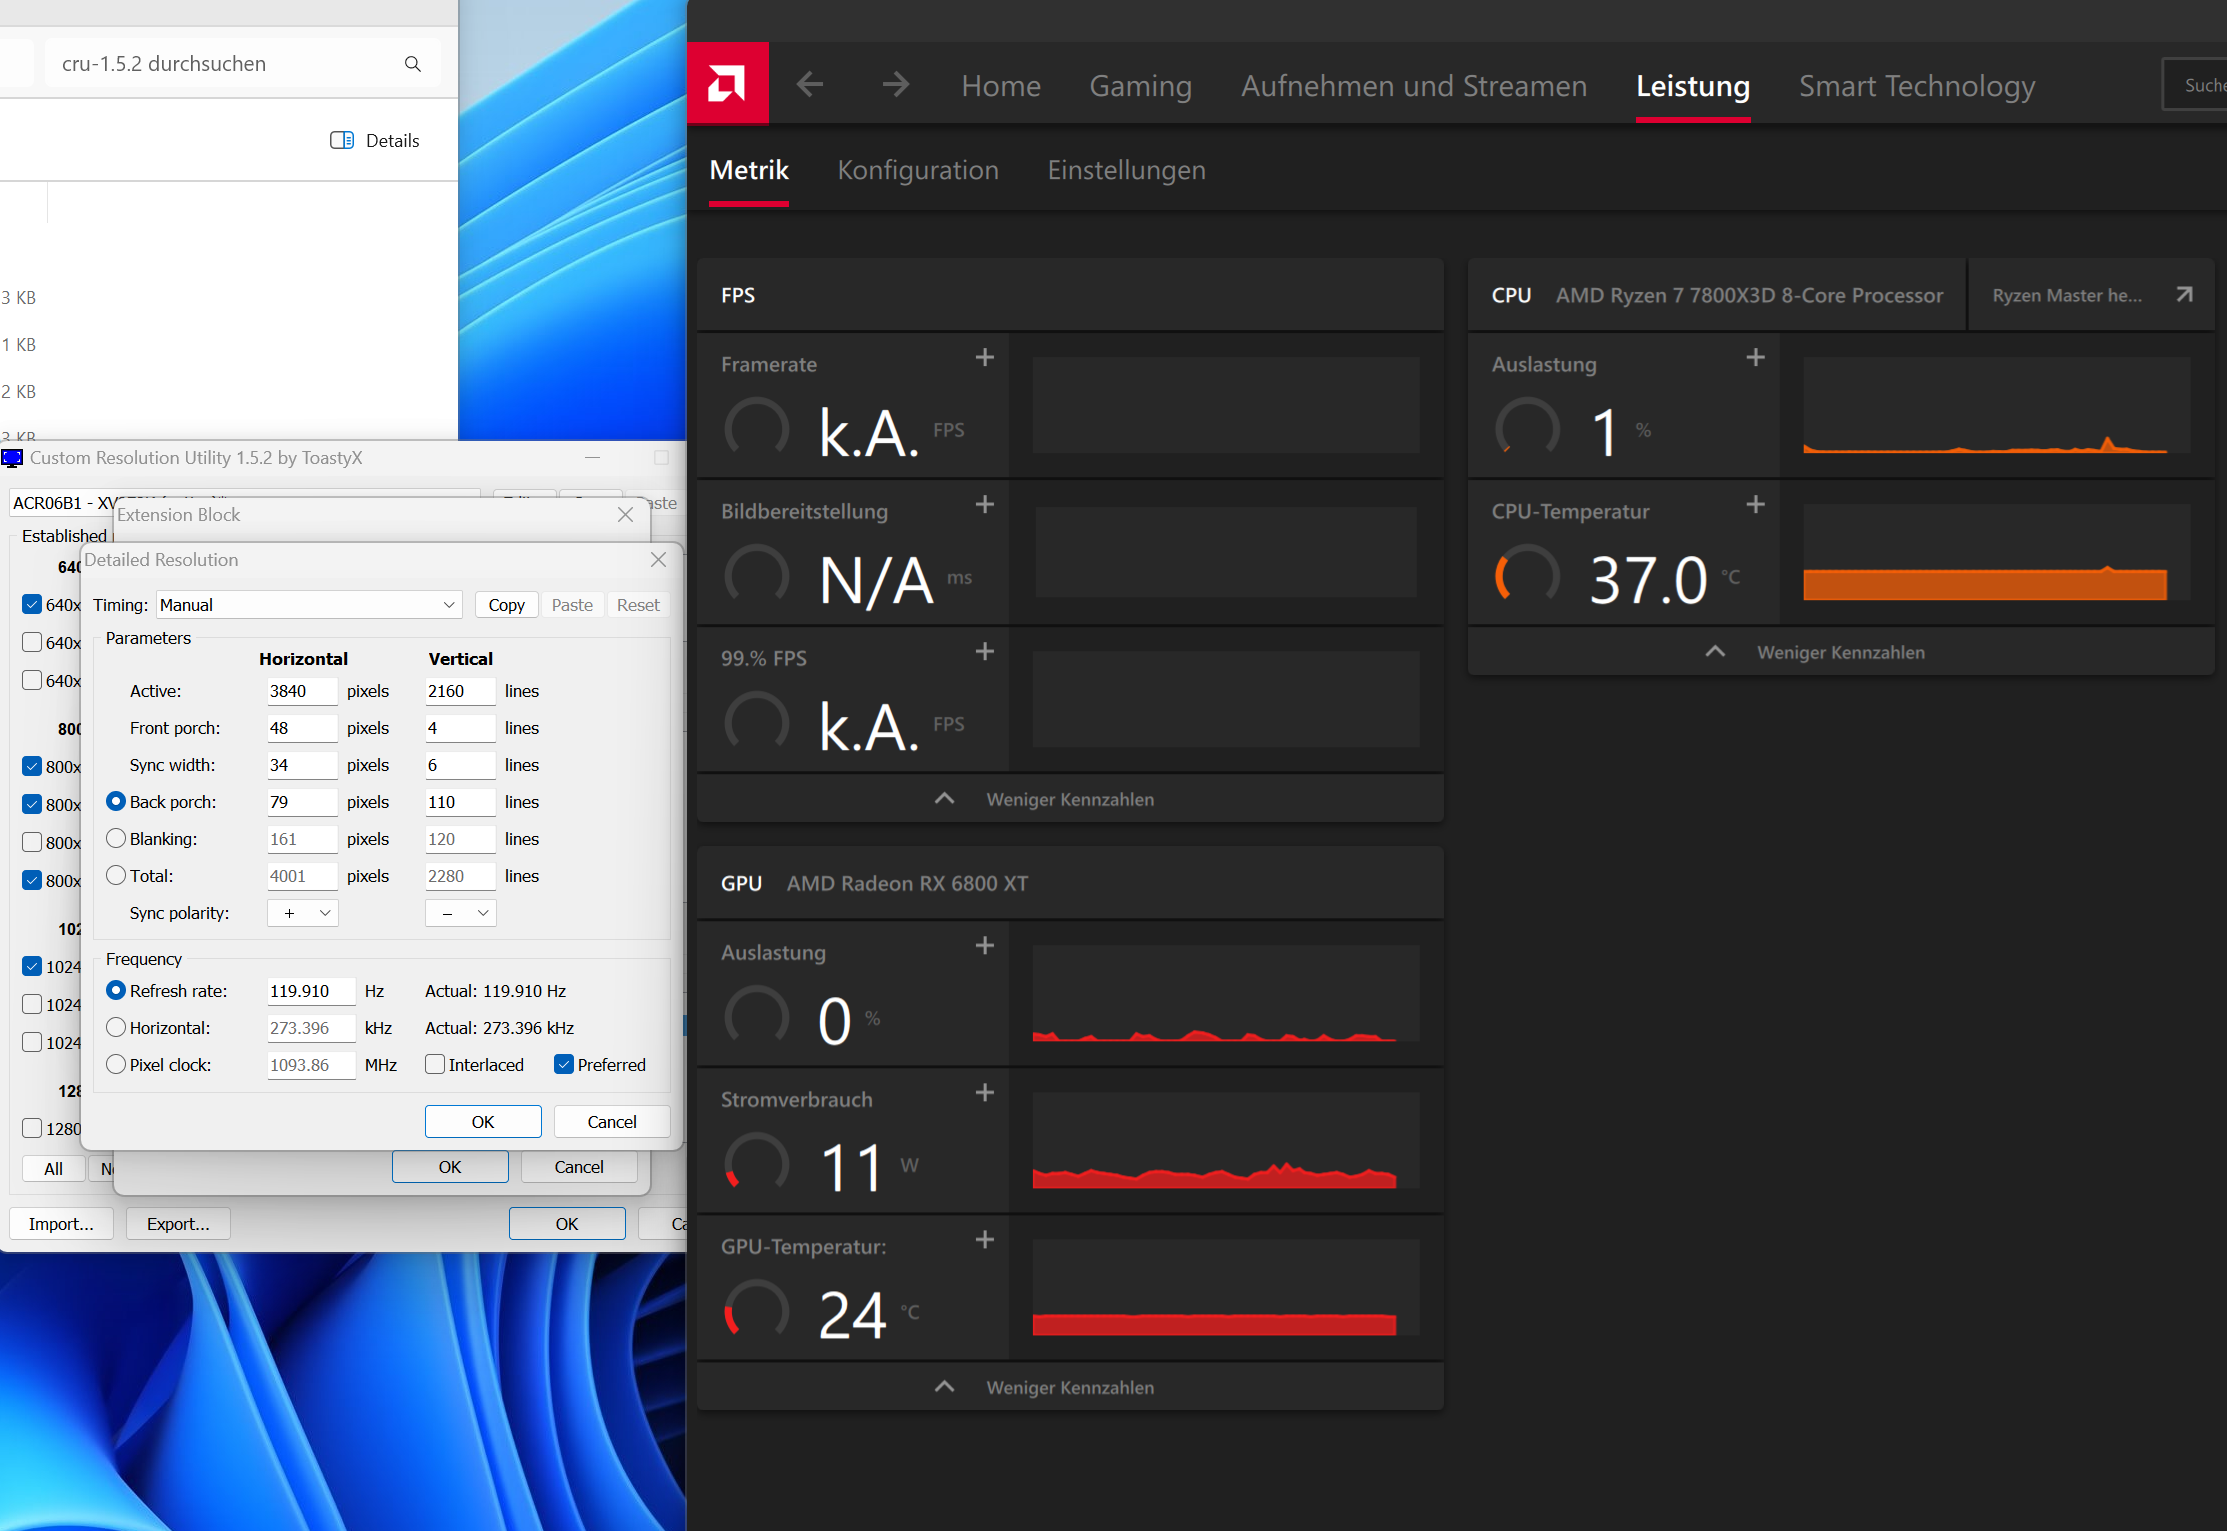
Task: Collapse GPU section via Weniger Kennzahlen
Action: click(x=1069, y=1387)
